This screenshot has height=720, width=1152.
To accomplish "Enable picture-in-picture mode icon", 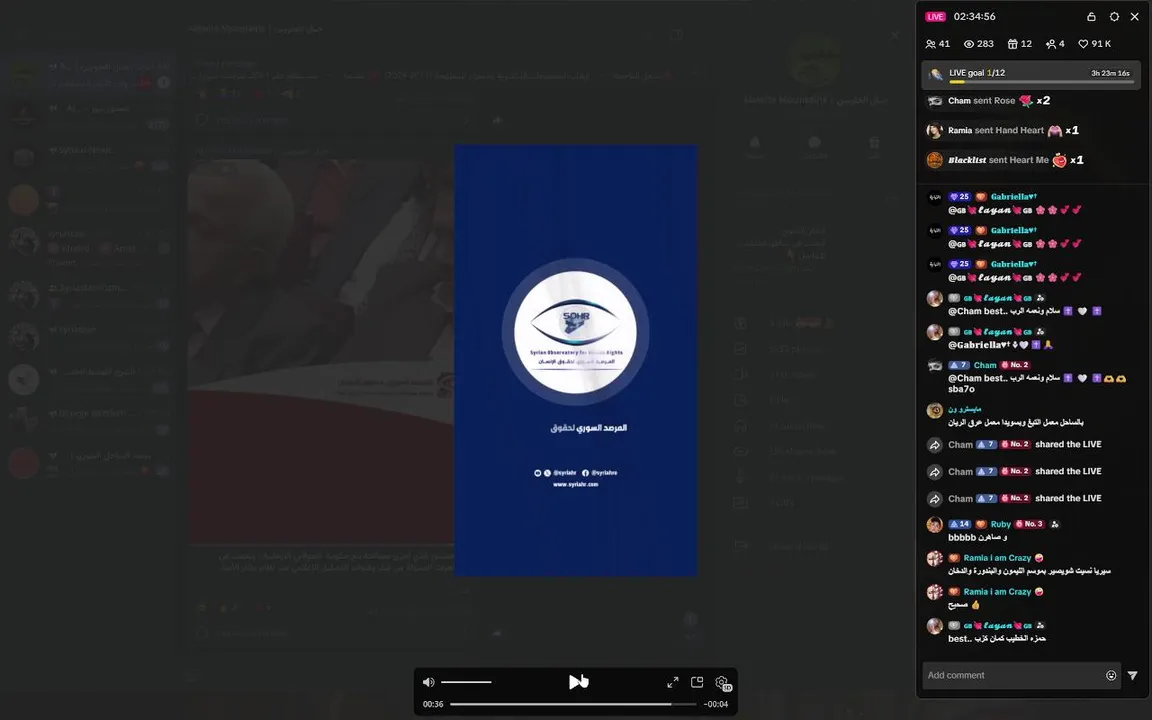I will coord(697,683).
